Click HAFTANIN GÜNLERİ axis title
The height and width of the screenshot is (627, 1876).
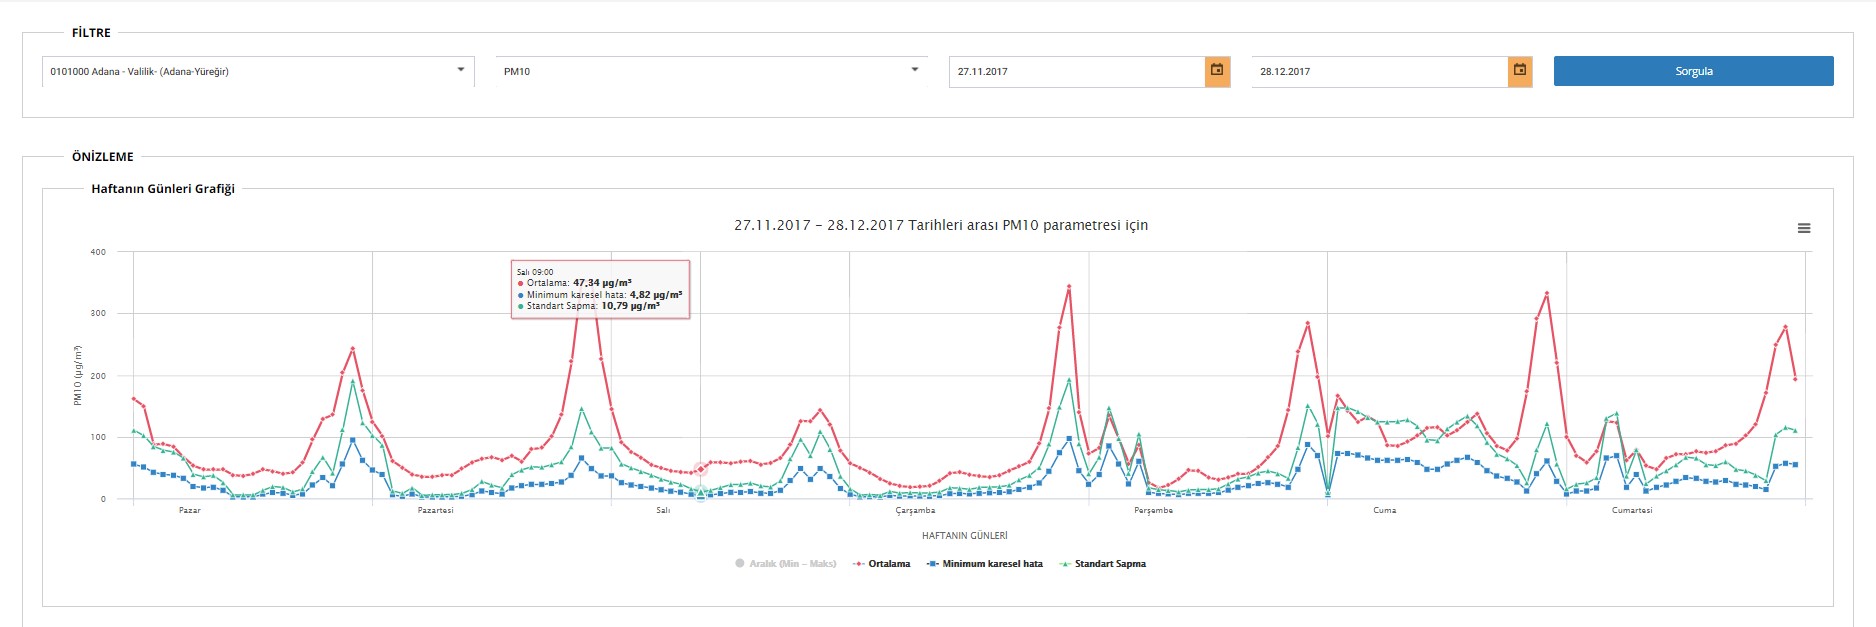coord(964,536)
